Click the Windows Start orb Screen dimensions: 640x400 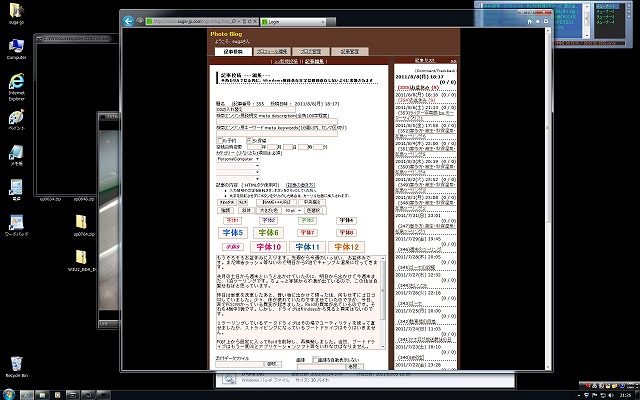(9, 394)
